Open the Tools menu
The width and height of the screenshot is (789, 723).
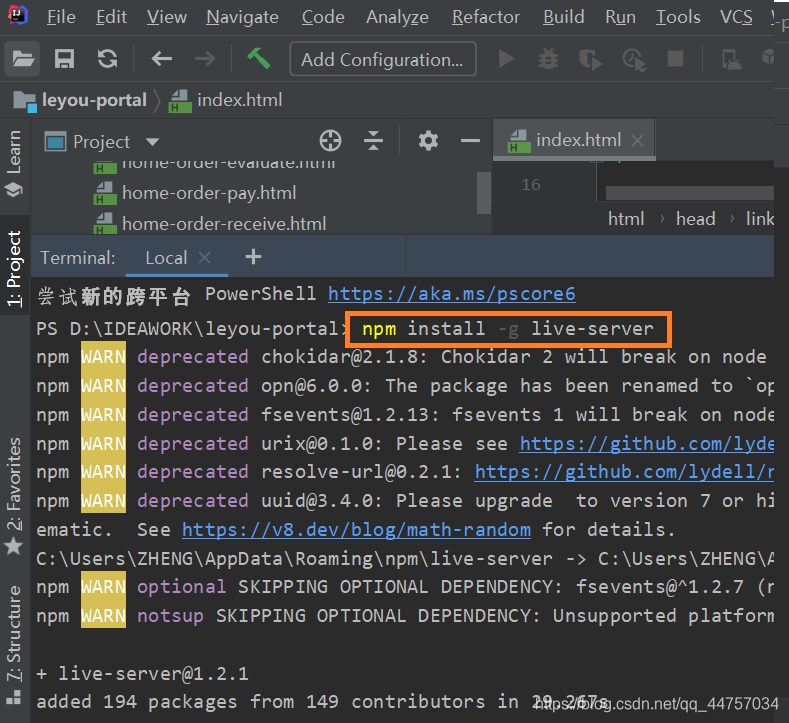tap(678, 17)
